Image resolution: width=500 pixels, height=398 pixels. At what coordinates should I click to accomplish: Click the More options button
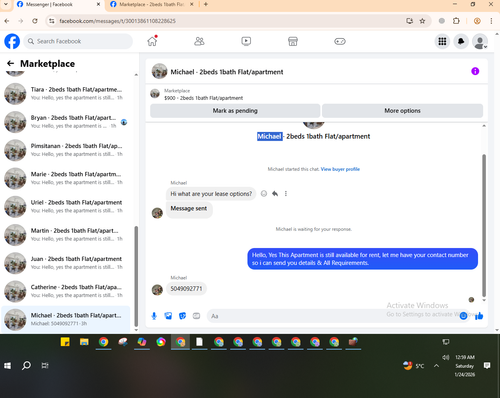402,111
